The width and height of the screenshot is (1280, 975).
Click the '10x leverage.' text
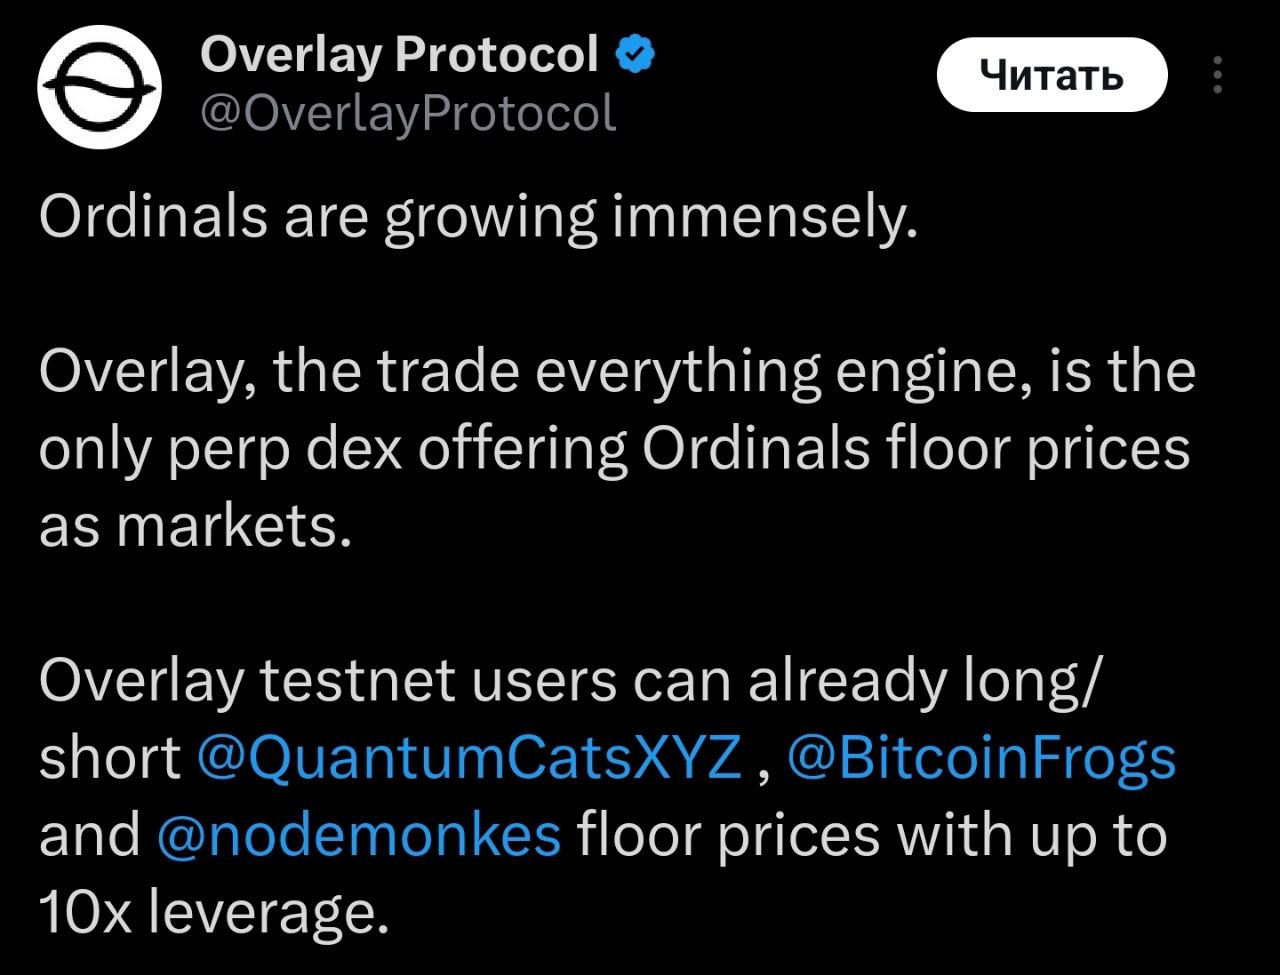(213, 912)
